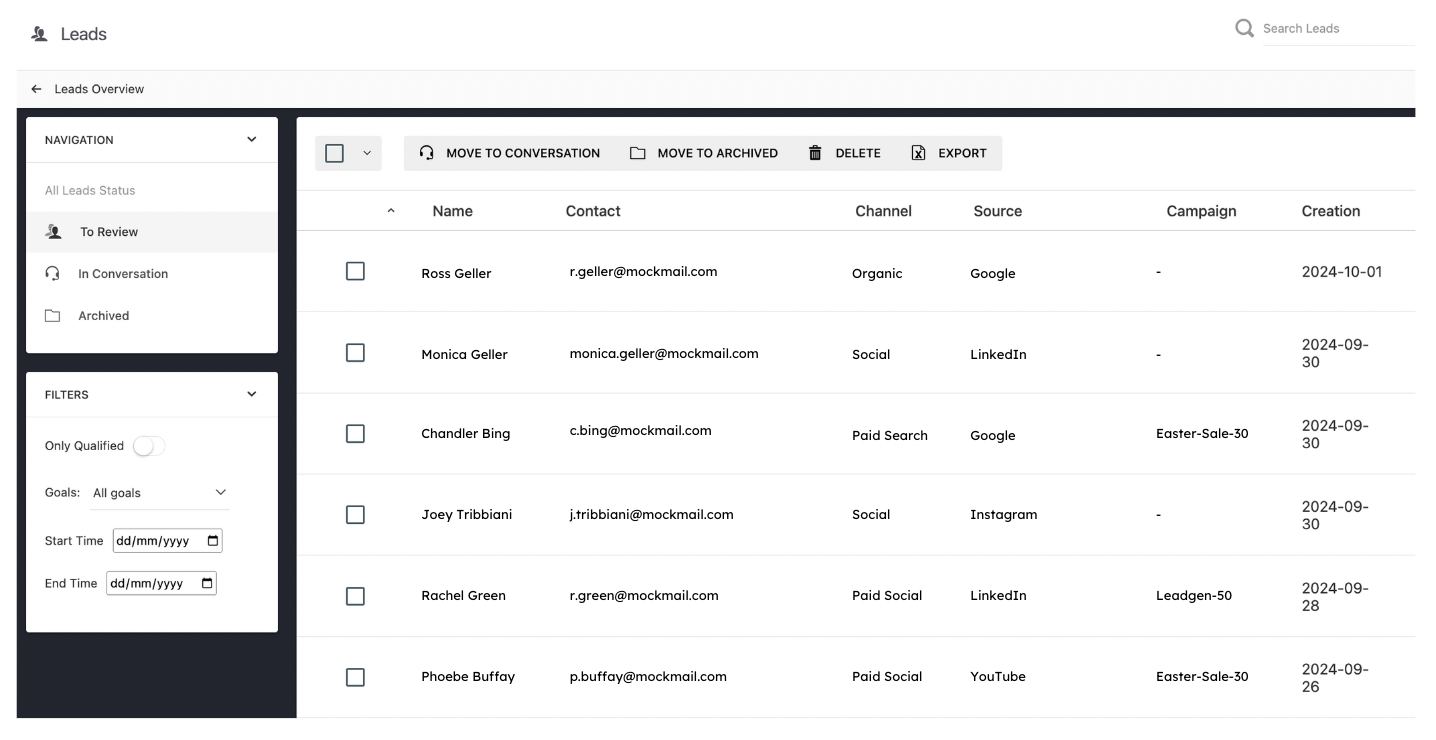Image resolution: width=1436 pixels, height=740 pixels.
Task: Click the calendar icon in End Time field
Action: (207, 584)
